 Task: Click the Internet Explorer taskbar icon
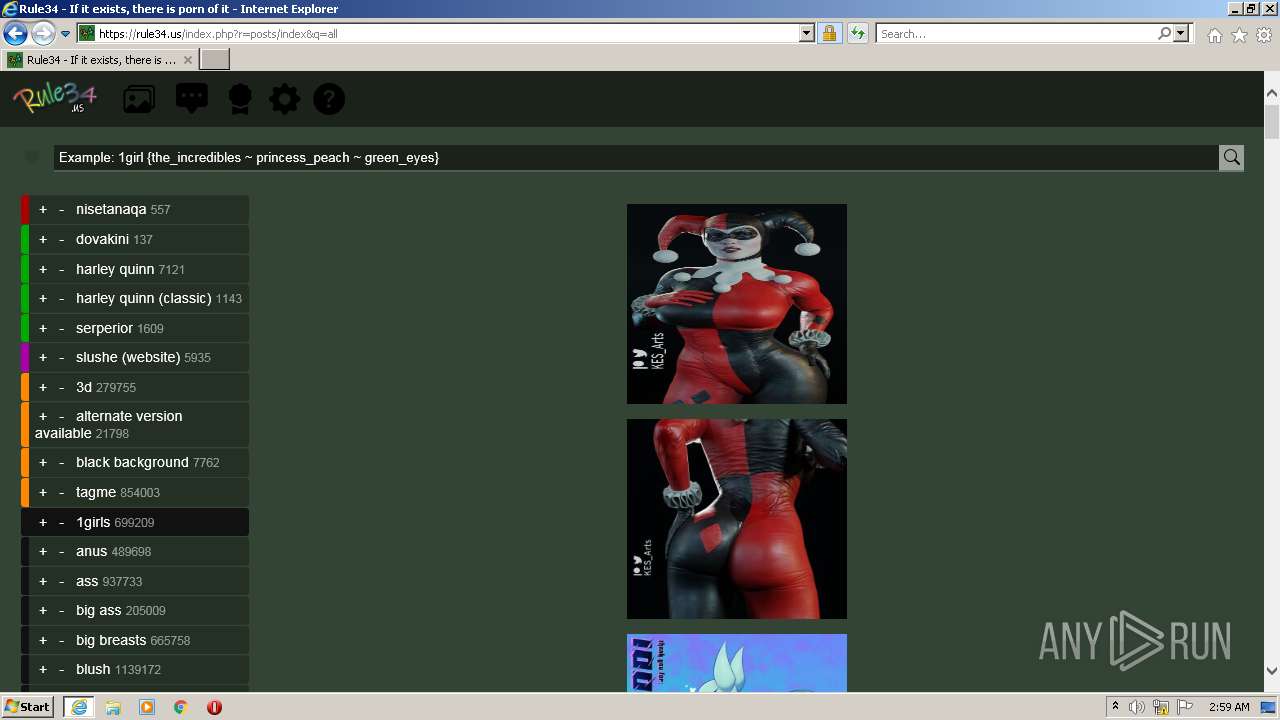[78, 707]
